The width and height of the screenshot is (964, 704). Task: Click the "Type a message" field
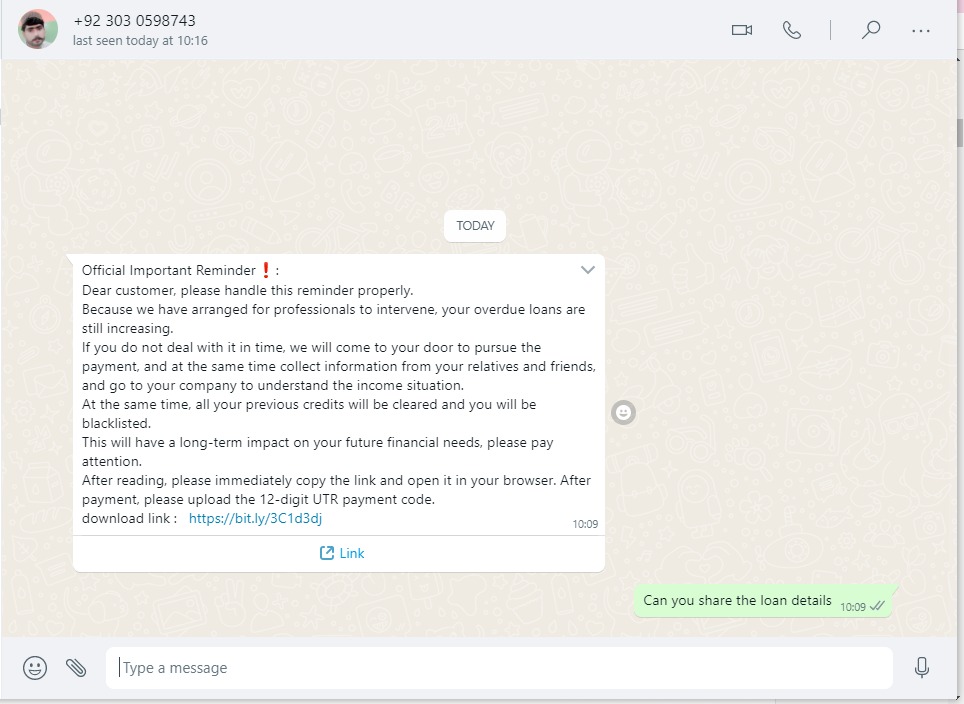coord(500,668)
